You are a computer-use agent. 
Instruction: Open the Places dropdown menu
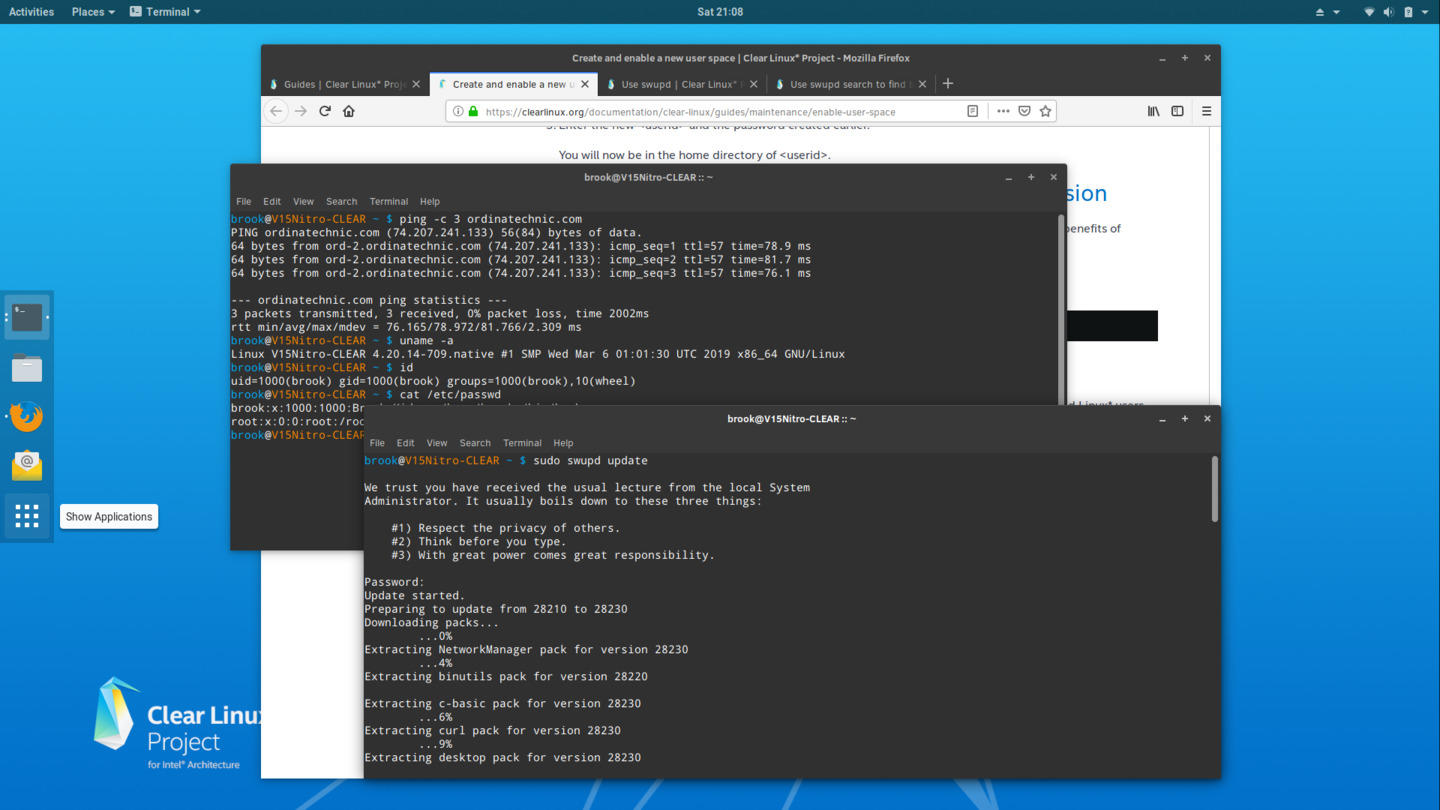coord(92,12)
